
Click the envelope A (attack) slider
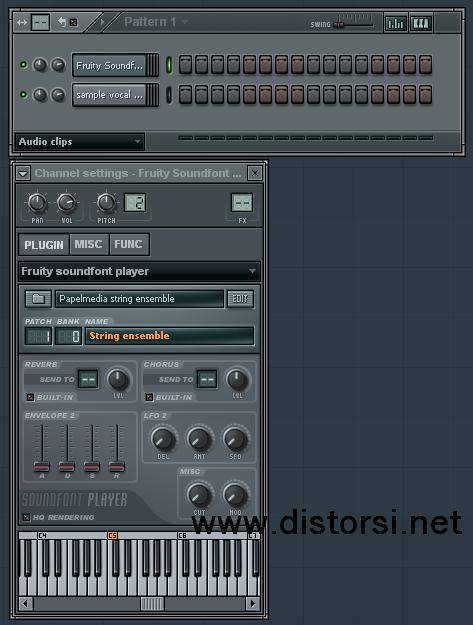click(42, 466)
